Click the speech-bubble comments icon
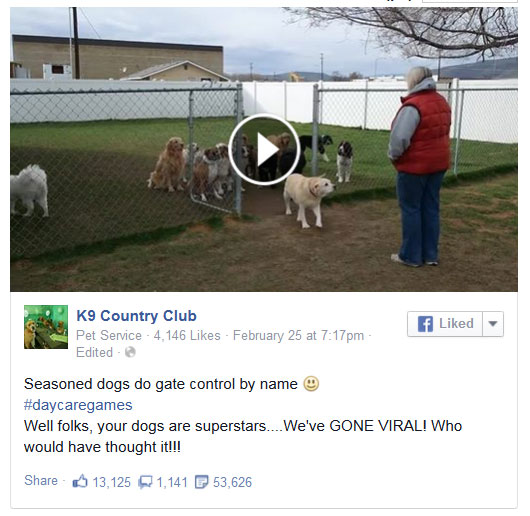This screenshot has height=516, width=530. tap(145, 482)
